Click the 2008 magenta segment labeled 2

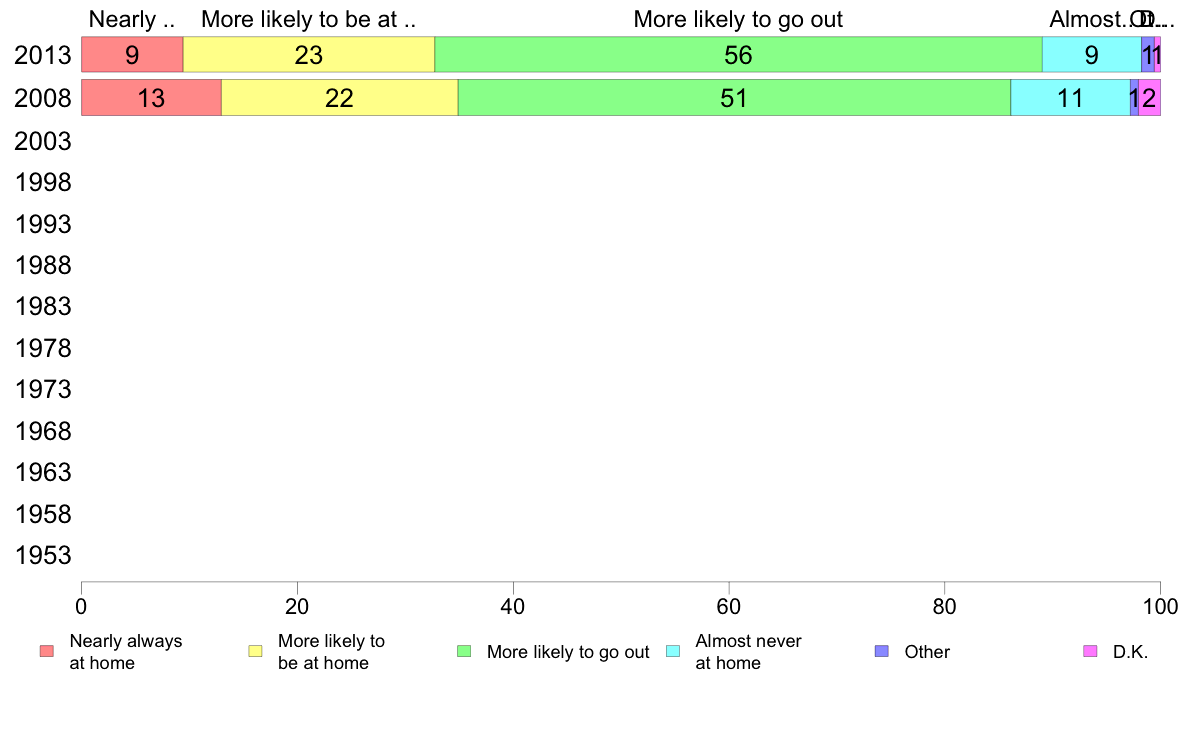click(x=1149, y=98)
